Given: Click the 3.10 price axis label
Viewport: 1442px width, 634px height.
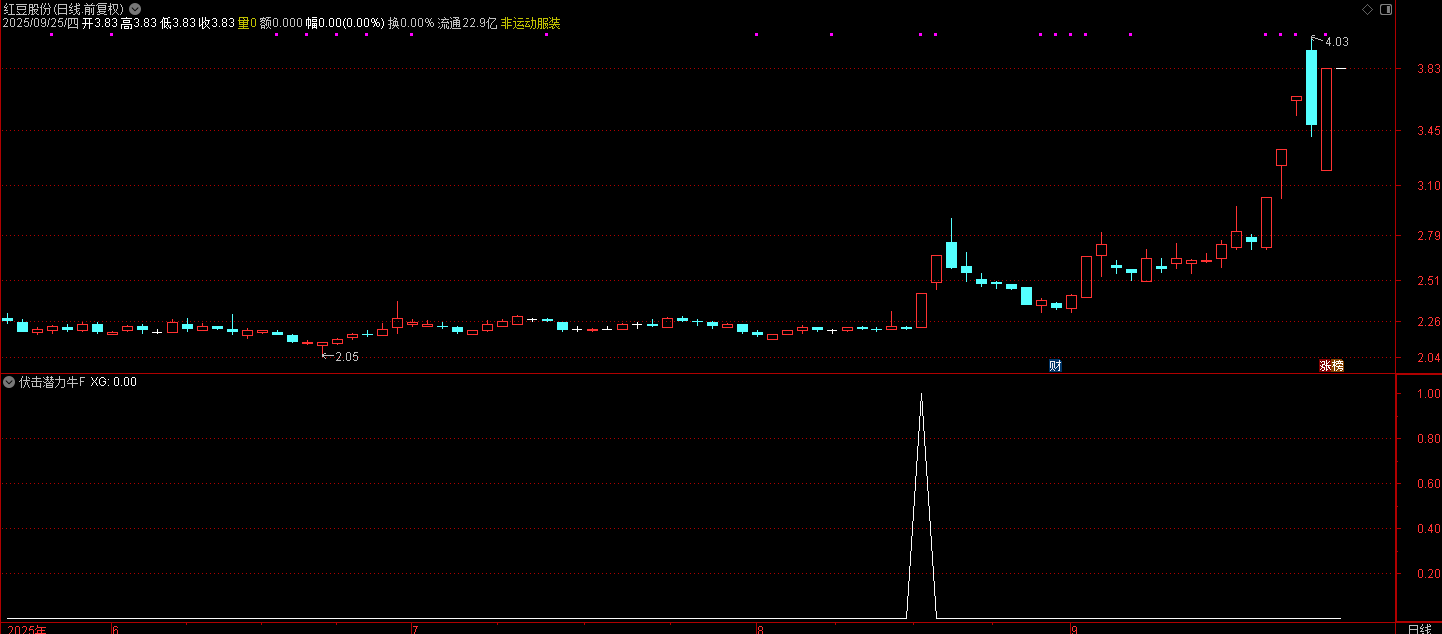Looking at the screenshot, I should 1427,186.
